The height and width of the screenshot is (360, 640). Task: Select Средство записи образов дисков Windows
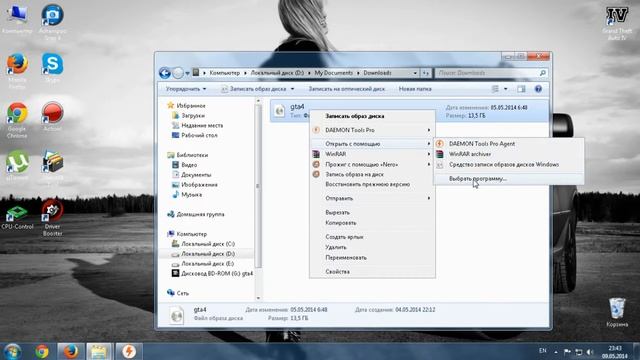pos(509,164)
